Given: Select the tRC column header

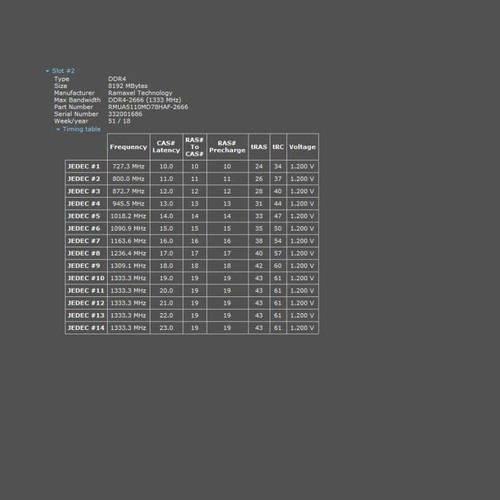Looking at the screenshot, I should click(x=278, y=147).
